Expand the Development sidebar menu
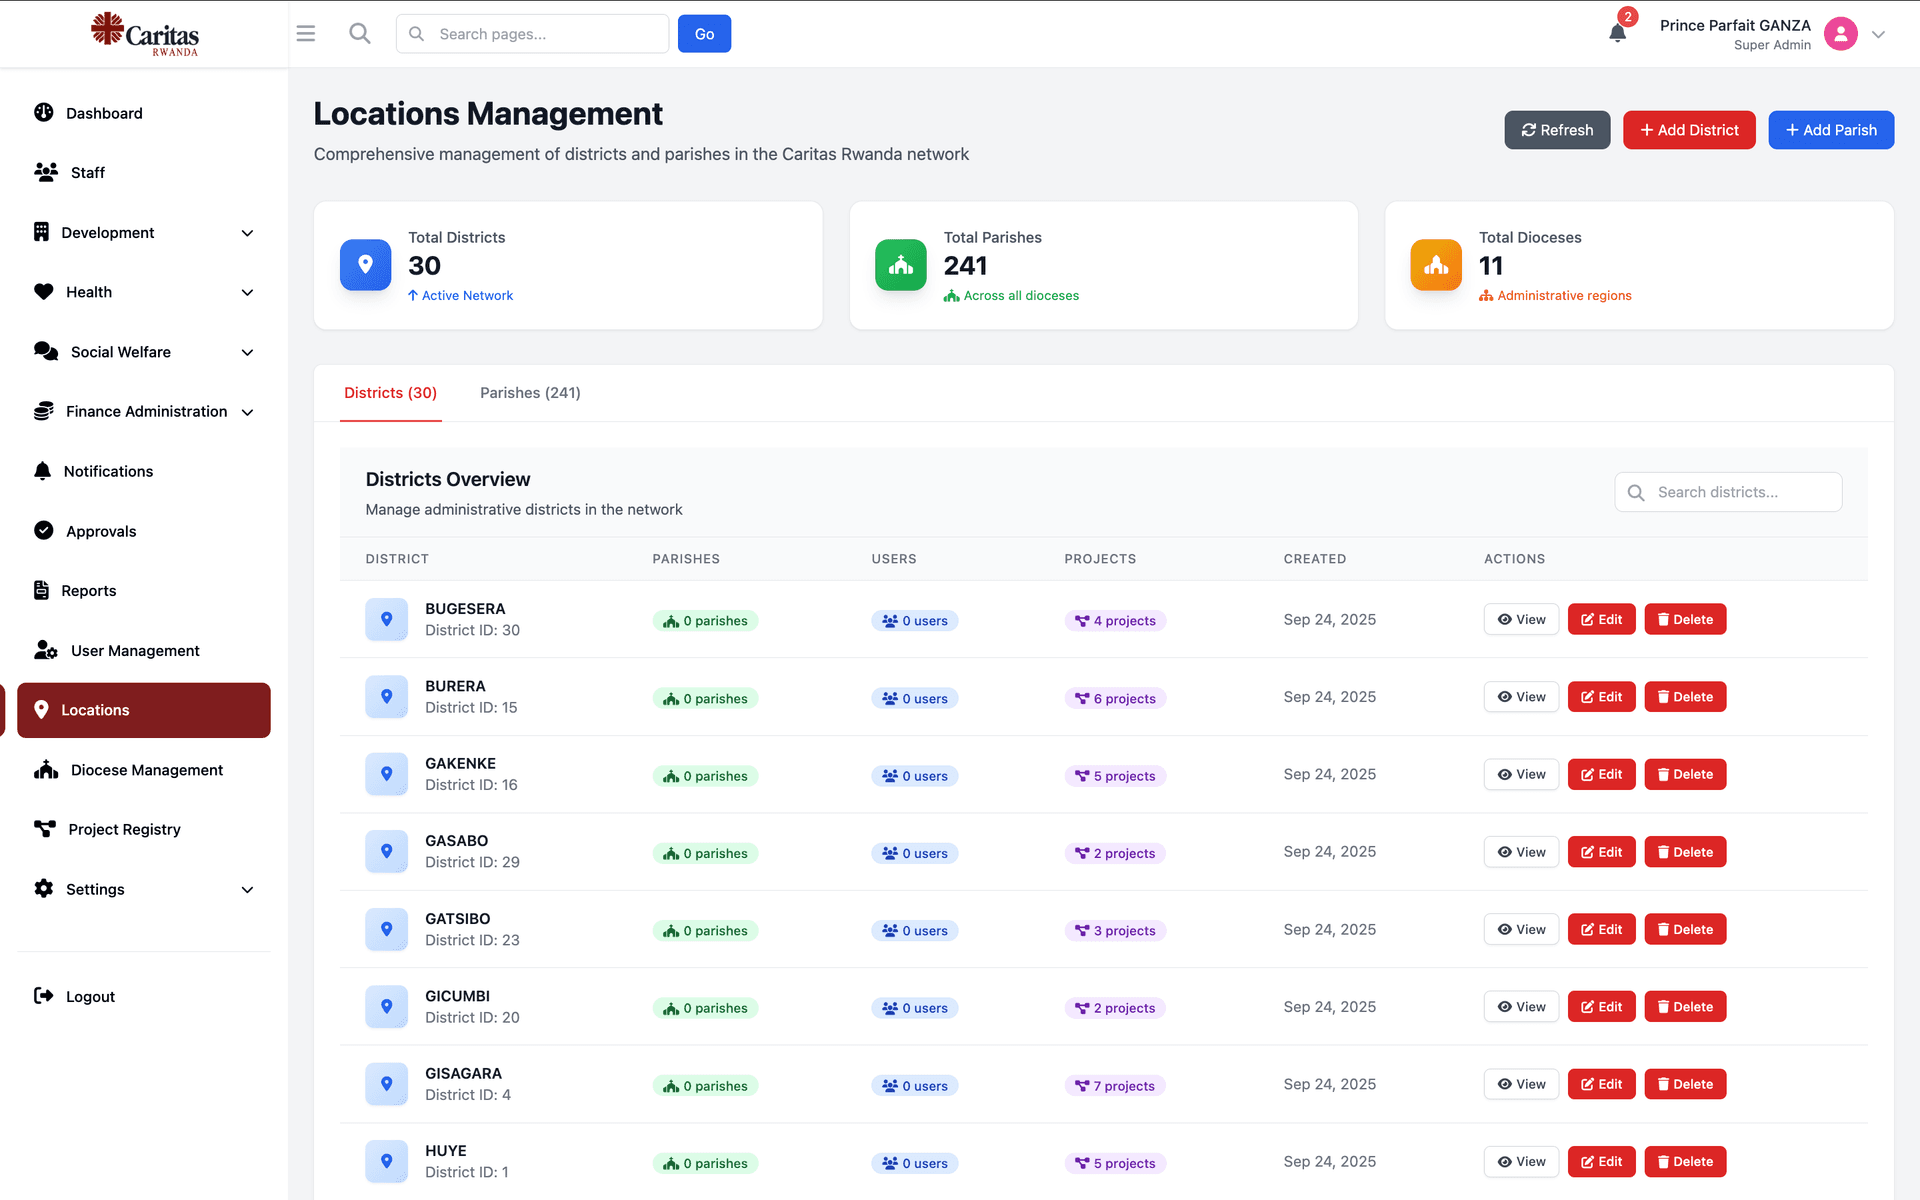This screenshot has height=1200, width=1920. (x=144, y=232)
